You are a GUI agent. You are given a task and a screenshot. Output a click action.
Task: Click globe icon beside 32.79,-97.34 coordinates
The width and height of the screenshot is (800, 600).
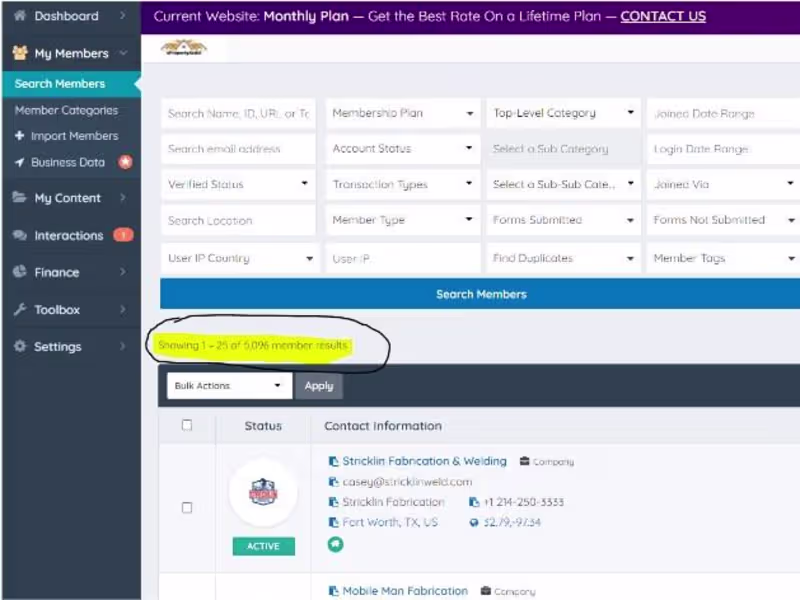(x=474, y=522)
